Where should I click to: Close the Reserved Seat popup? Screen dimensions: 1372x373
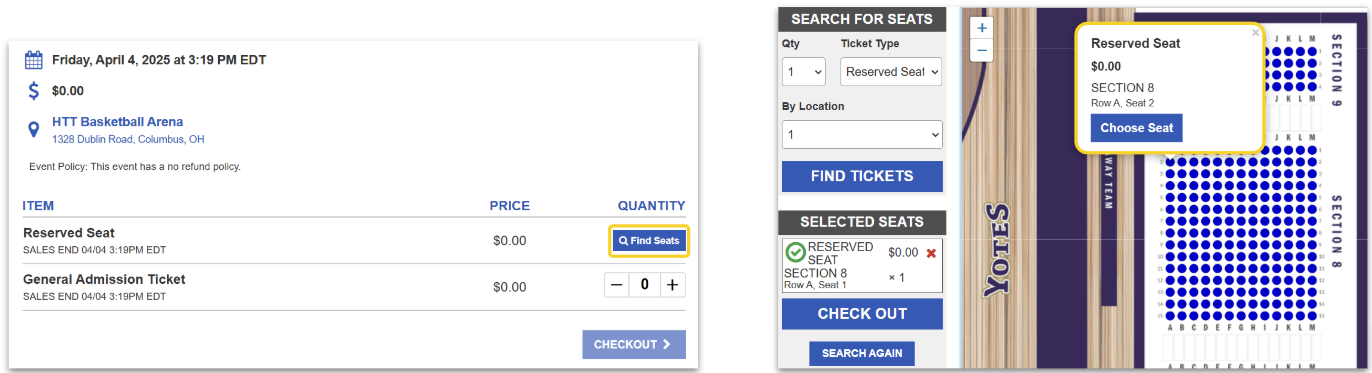pos(1255,33)
